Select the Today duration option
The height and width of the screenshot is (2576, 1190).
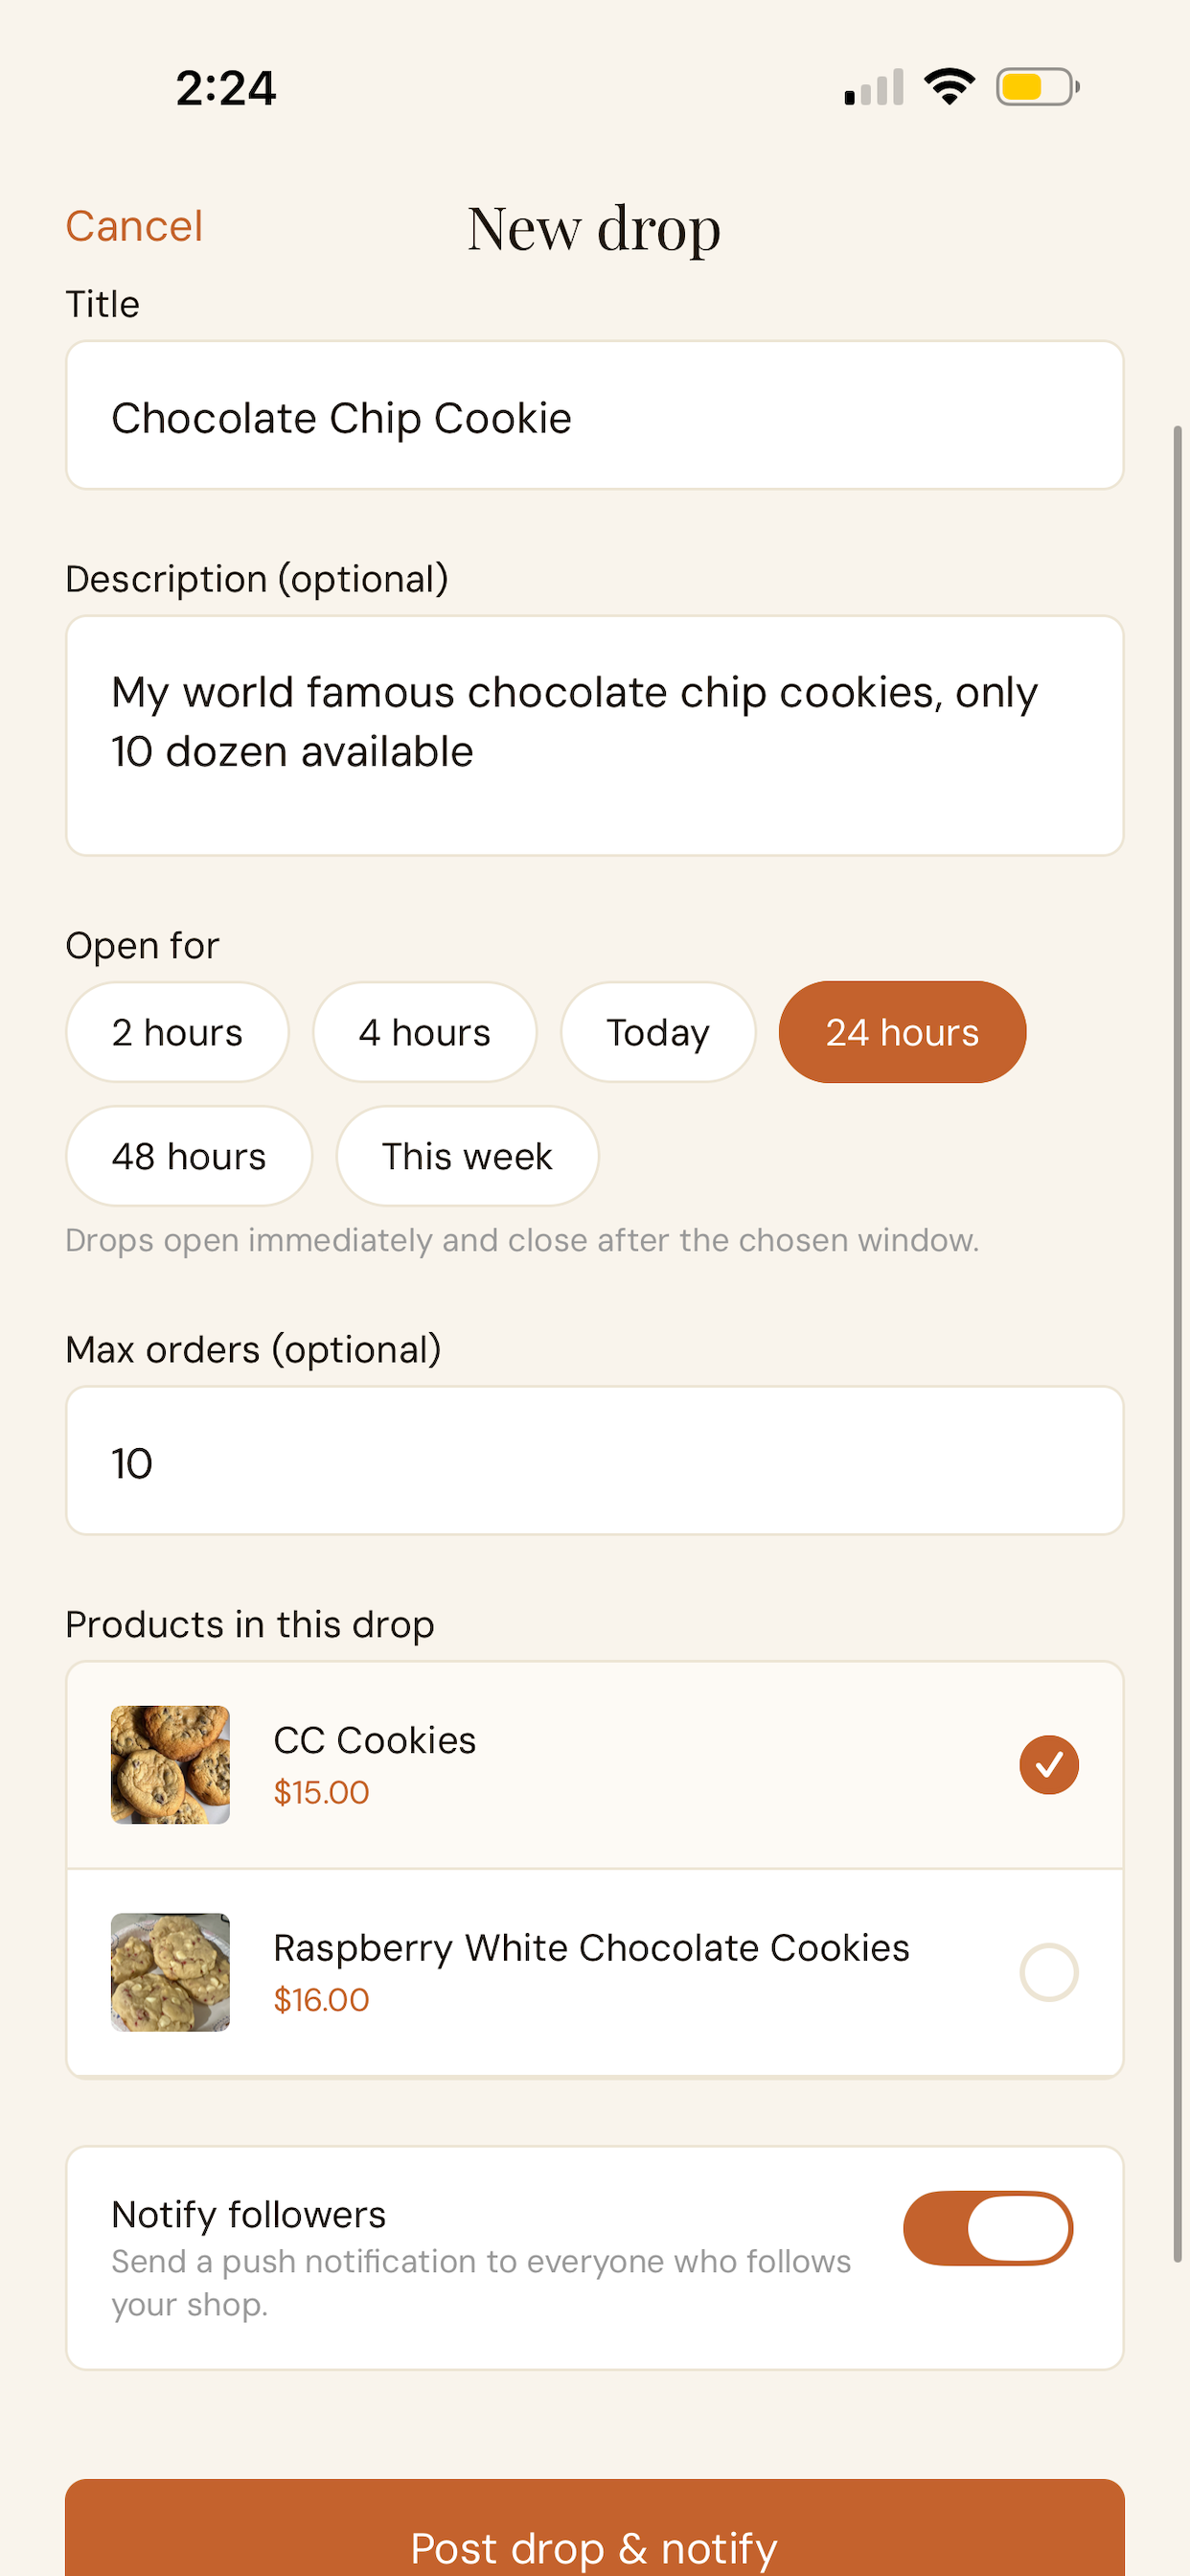point(658,1032)
